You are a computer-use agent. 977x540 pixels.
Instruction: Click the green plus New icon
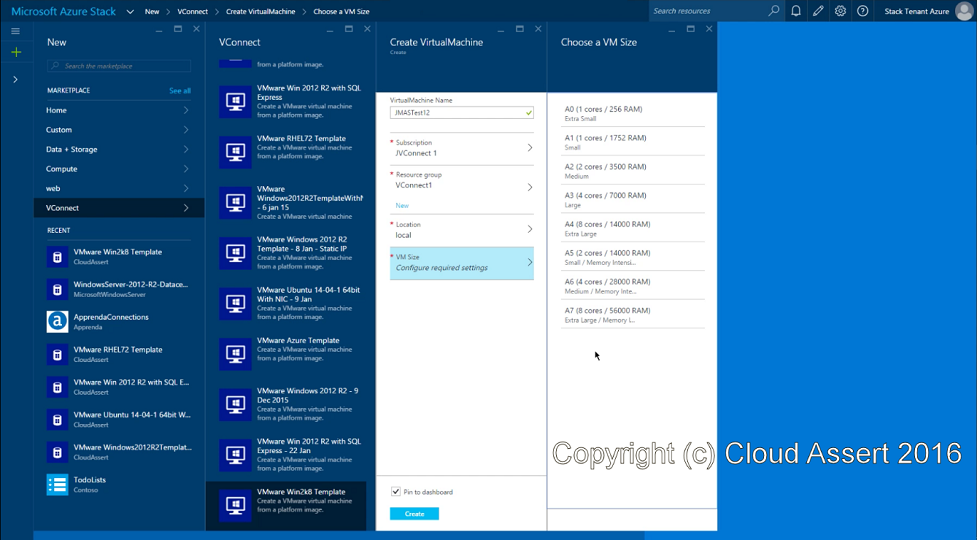tap(16, 52)
